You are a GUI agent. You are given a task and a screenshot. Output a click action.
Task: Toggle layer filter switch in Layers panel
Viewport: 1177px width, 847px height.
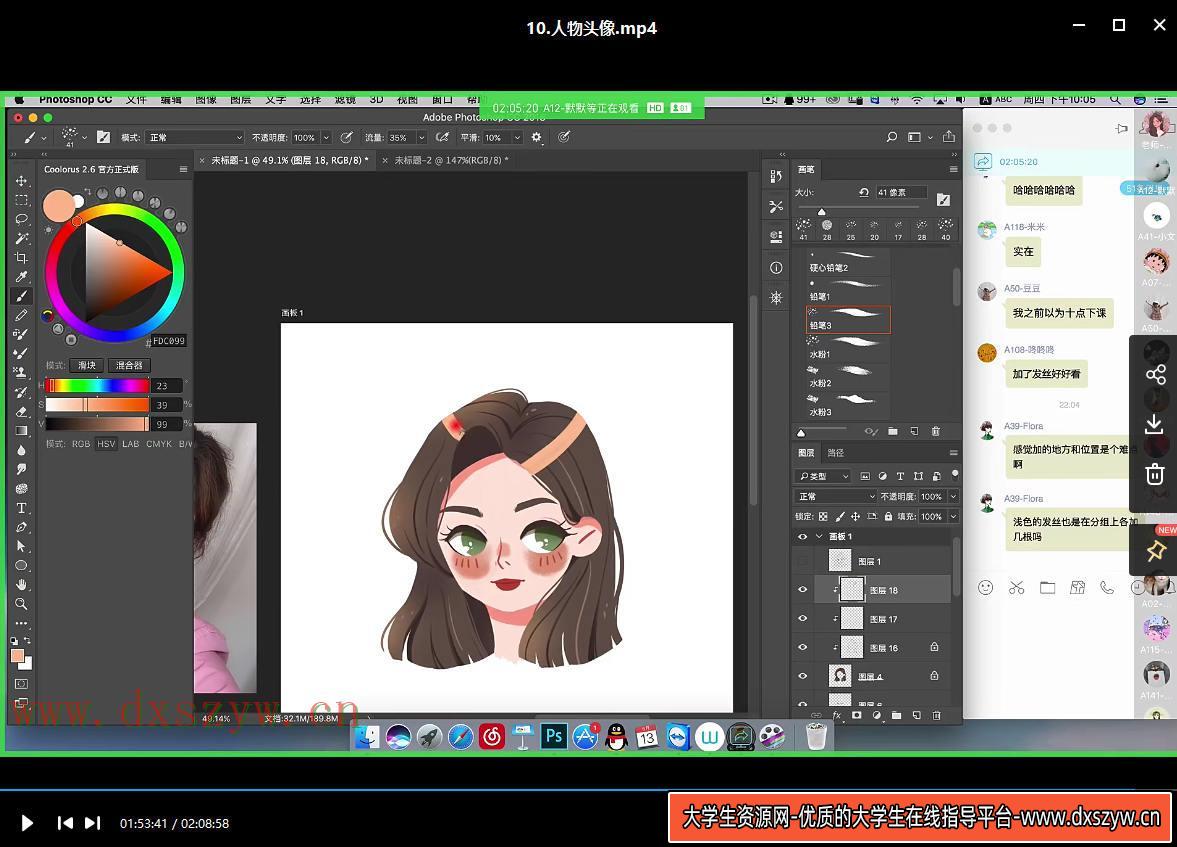(955, 475)
